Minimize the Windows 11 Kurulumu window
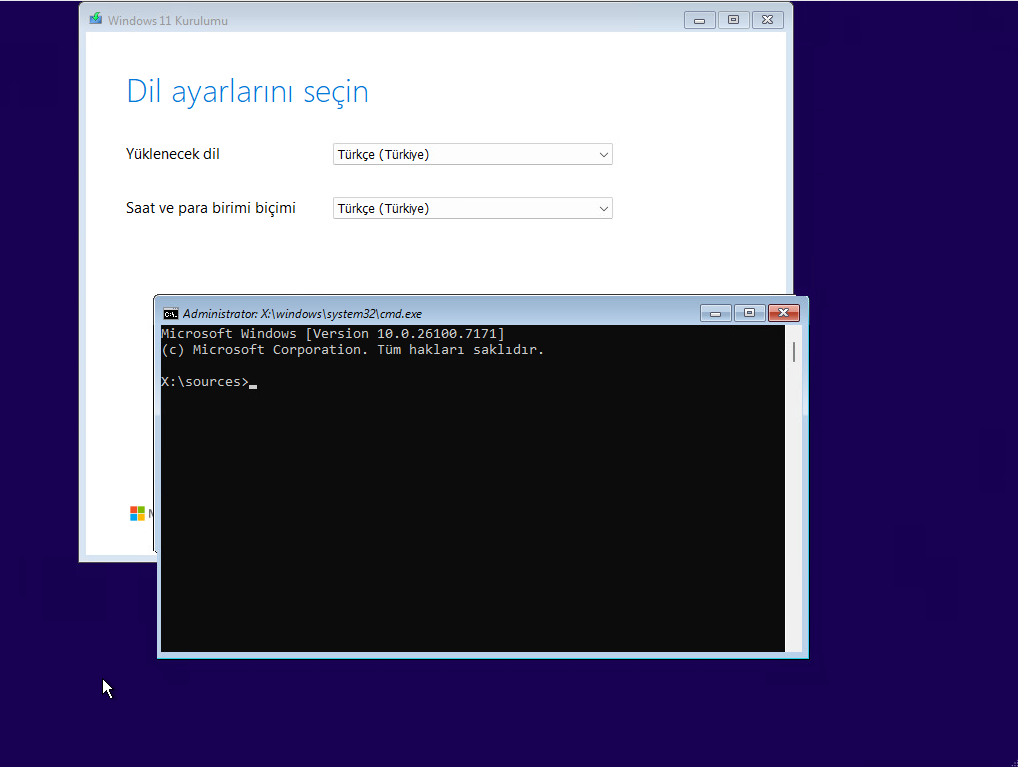The width and height of the screenshot is (1018, 767). 699,20
